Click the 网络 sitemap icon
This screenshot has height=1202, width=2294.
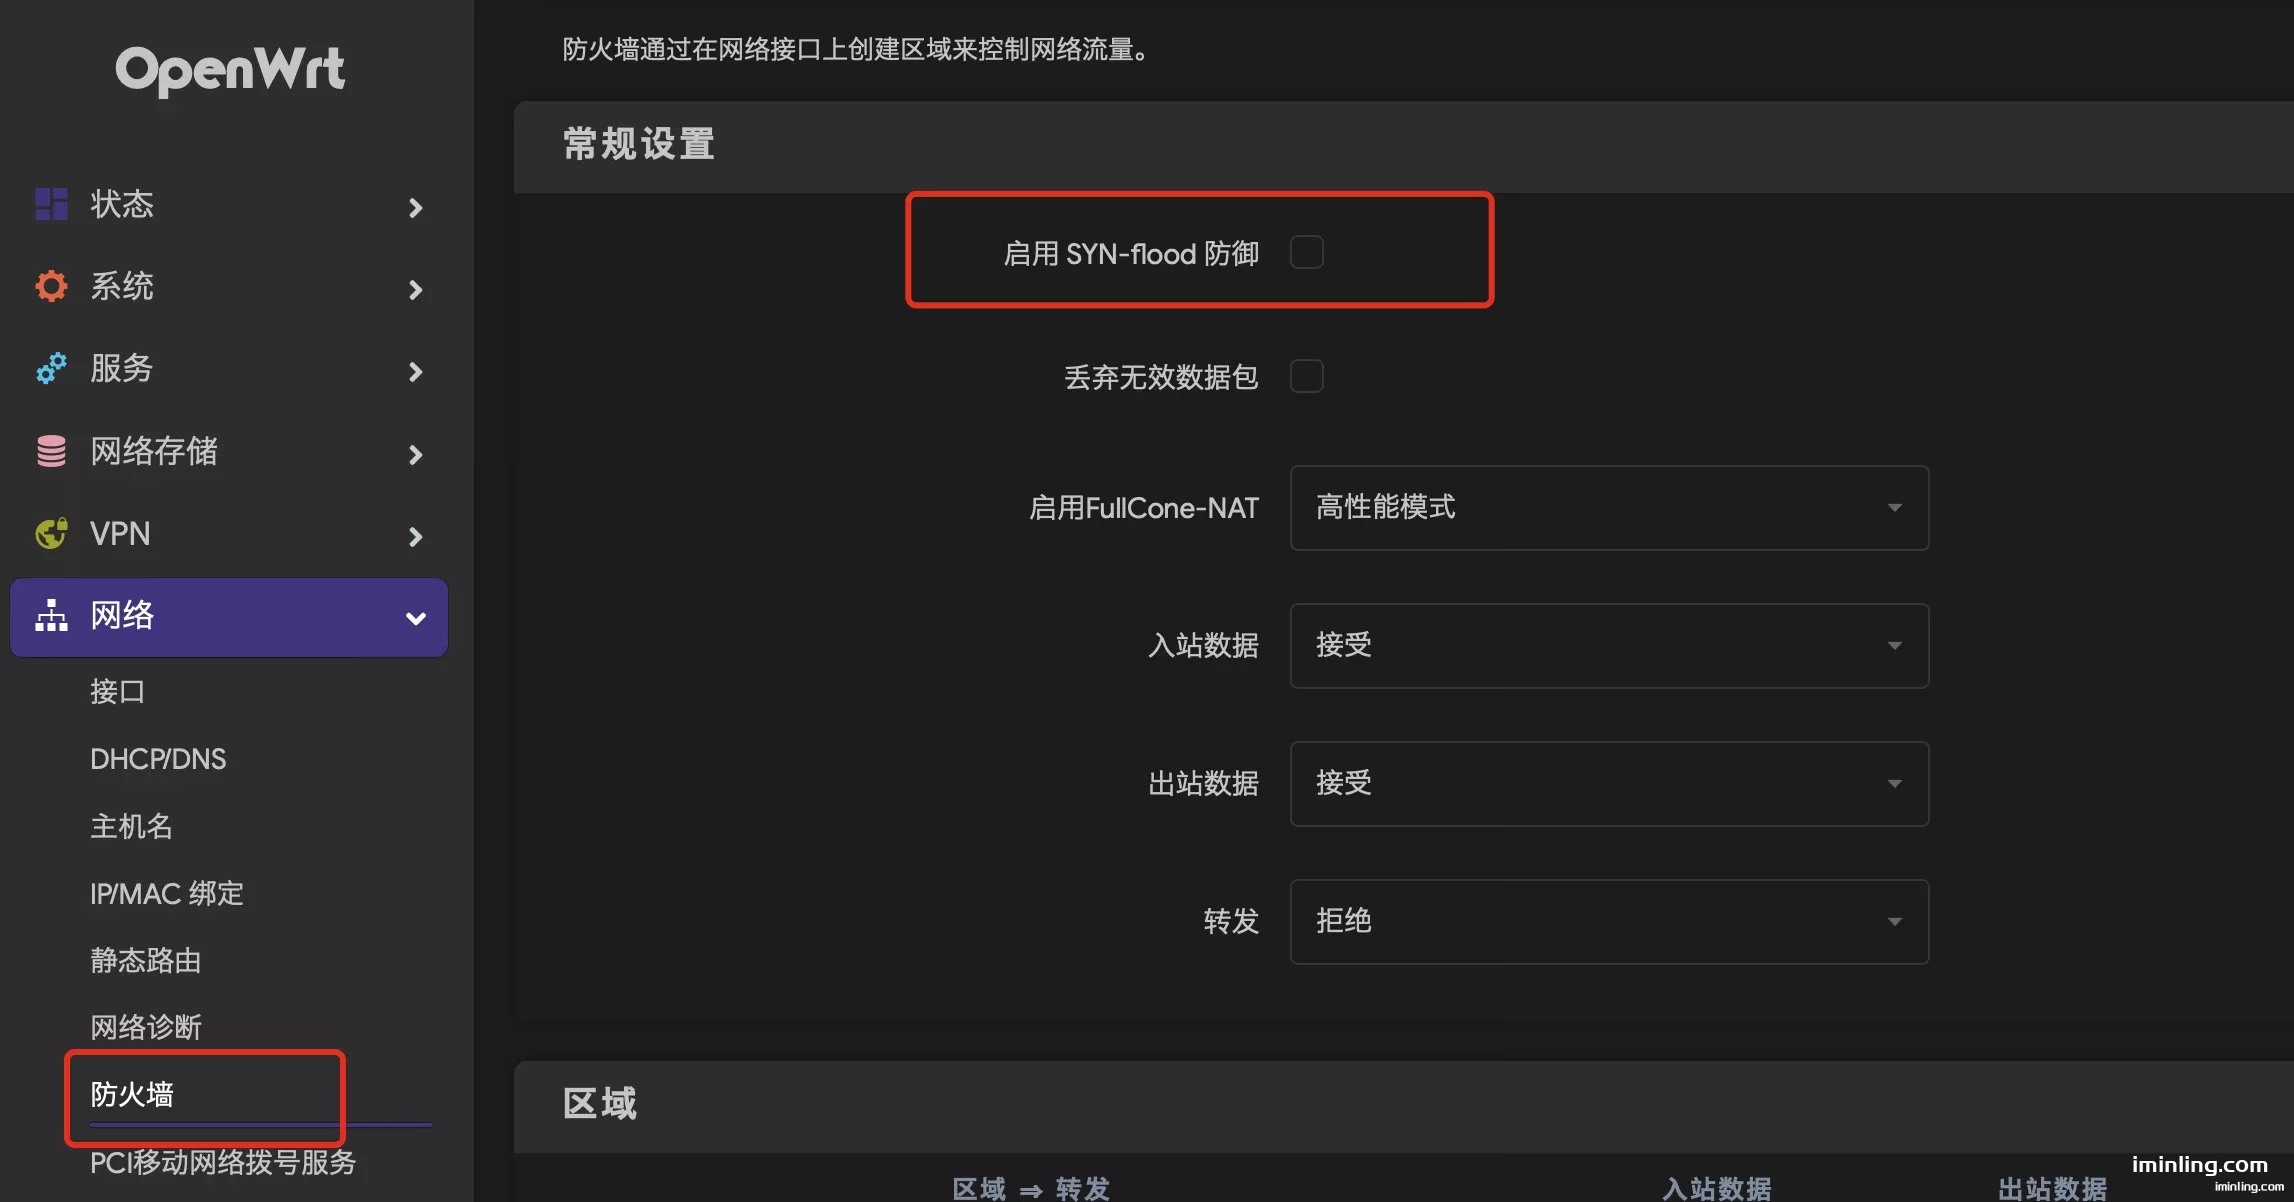click(x=51, y=615)
